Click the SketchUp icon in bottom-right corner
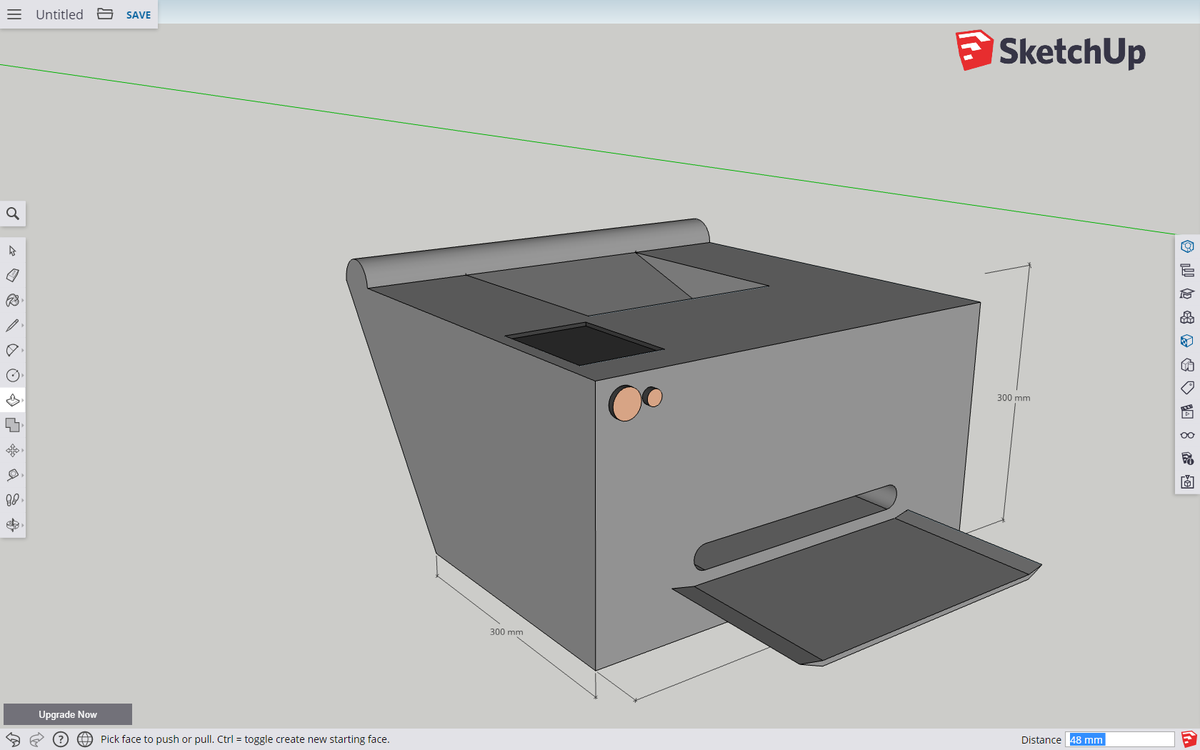The width and height of the screenshot is (1200, 750). click(x=1188, y=739)
